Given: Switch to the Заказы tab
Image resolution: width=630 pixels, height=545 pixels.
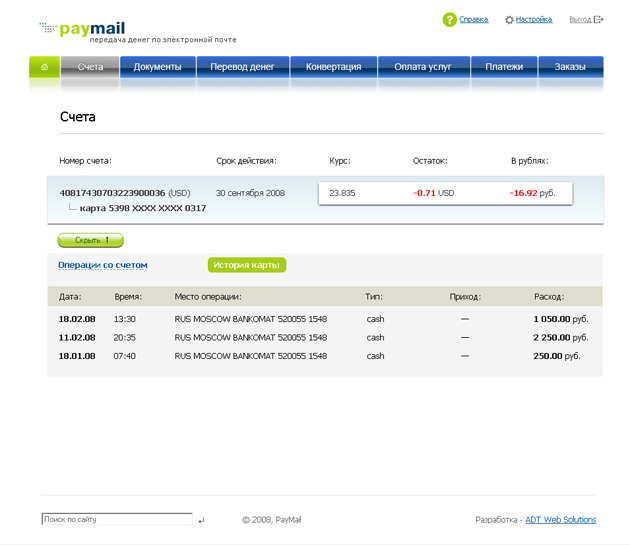Looking at the screenshot, I should (x=570, y=67).
